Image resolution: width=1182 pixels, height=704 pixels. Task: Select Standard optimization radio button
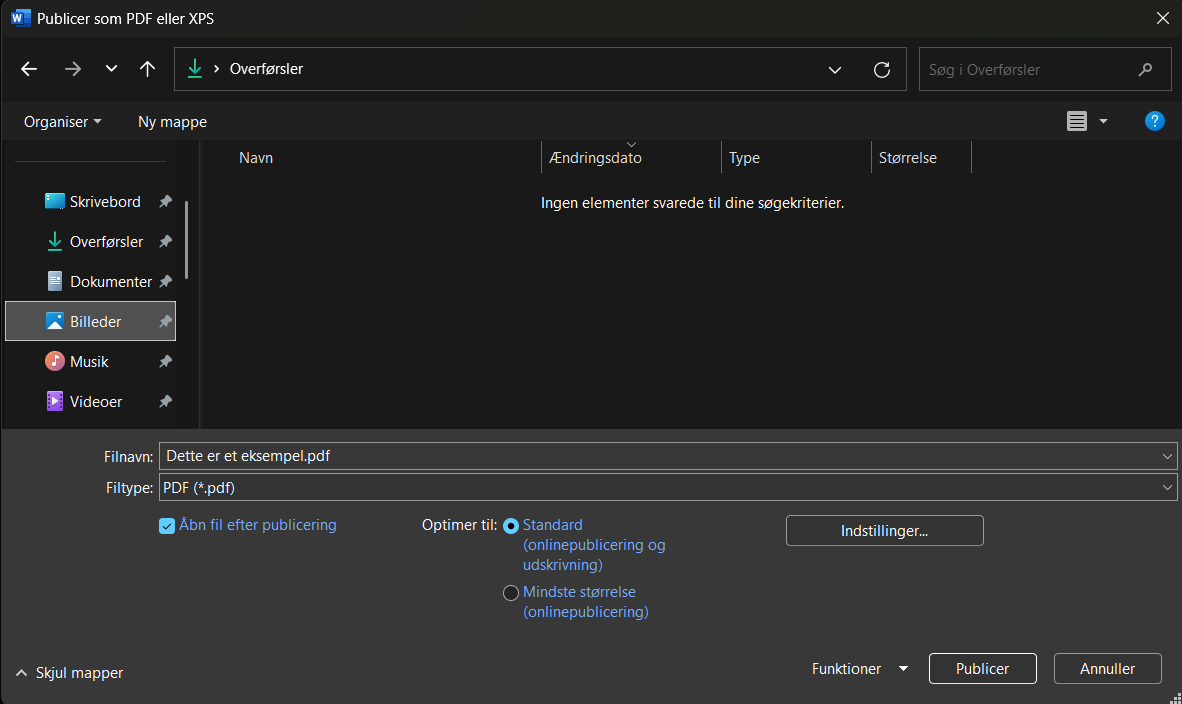click(511, 525)
